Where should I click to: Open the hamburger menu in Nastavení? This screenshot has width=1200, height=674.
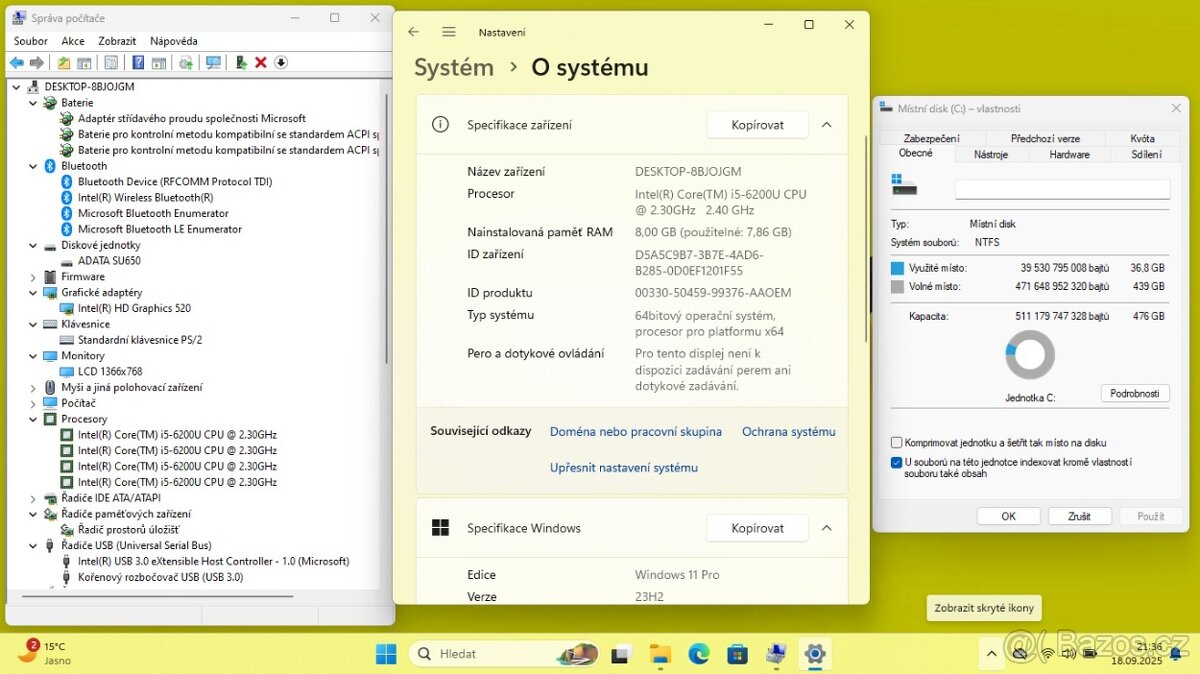coord(449,32)
